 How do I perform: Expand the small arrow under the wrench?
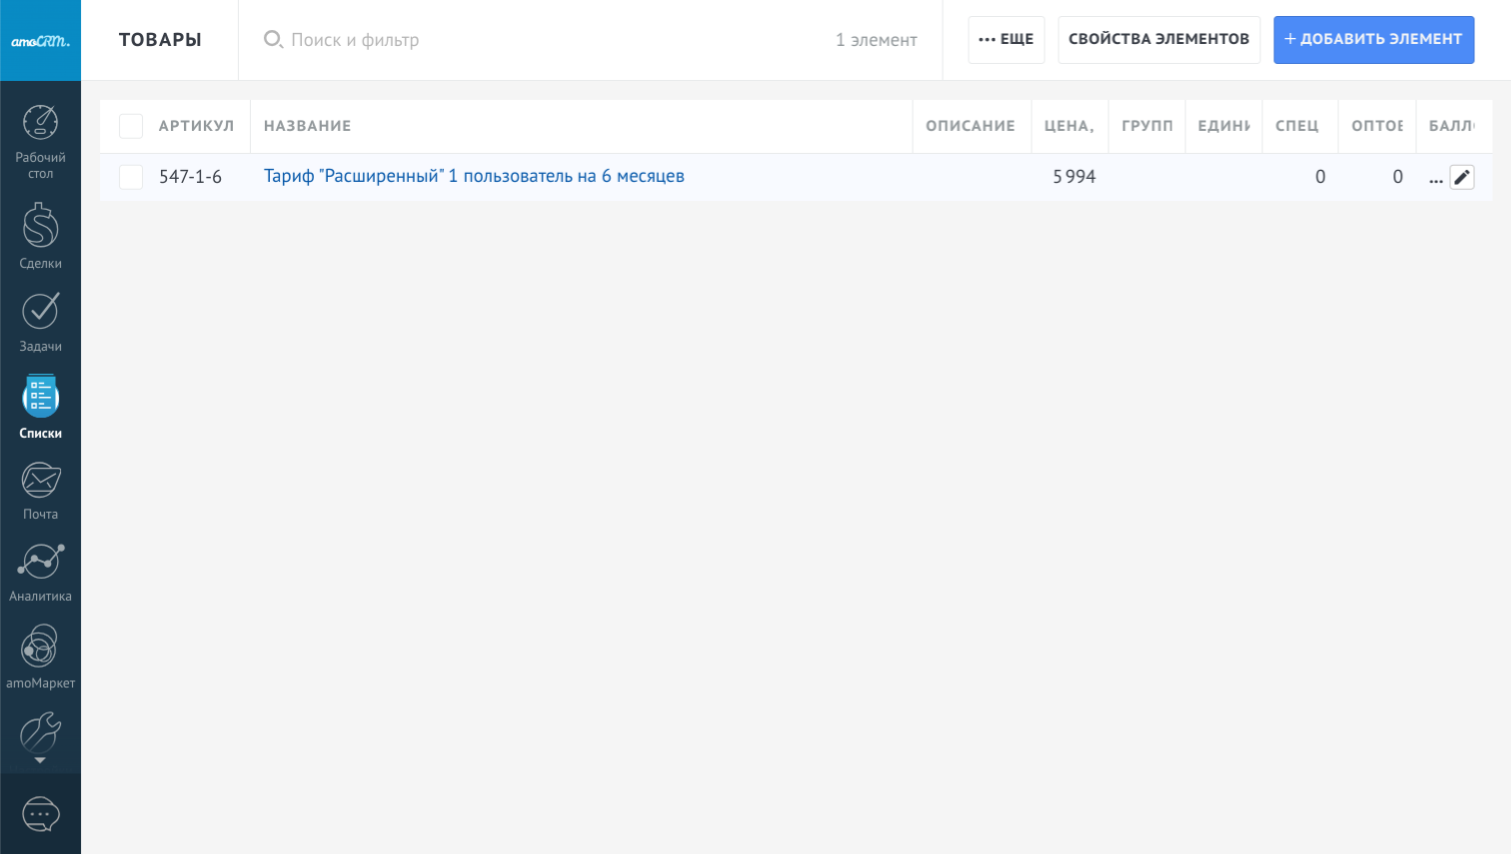click(x=40, y=761)
